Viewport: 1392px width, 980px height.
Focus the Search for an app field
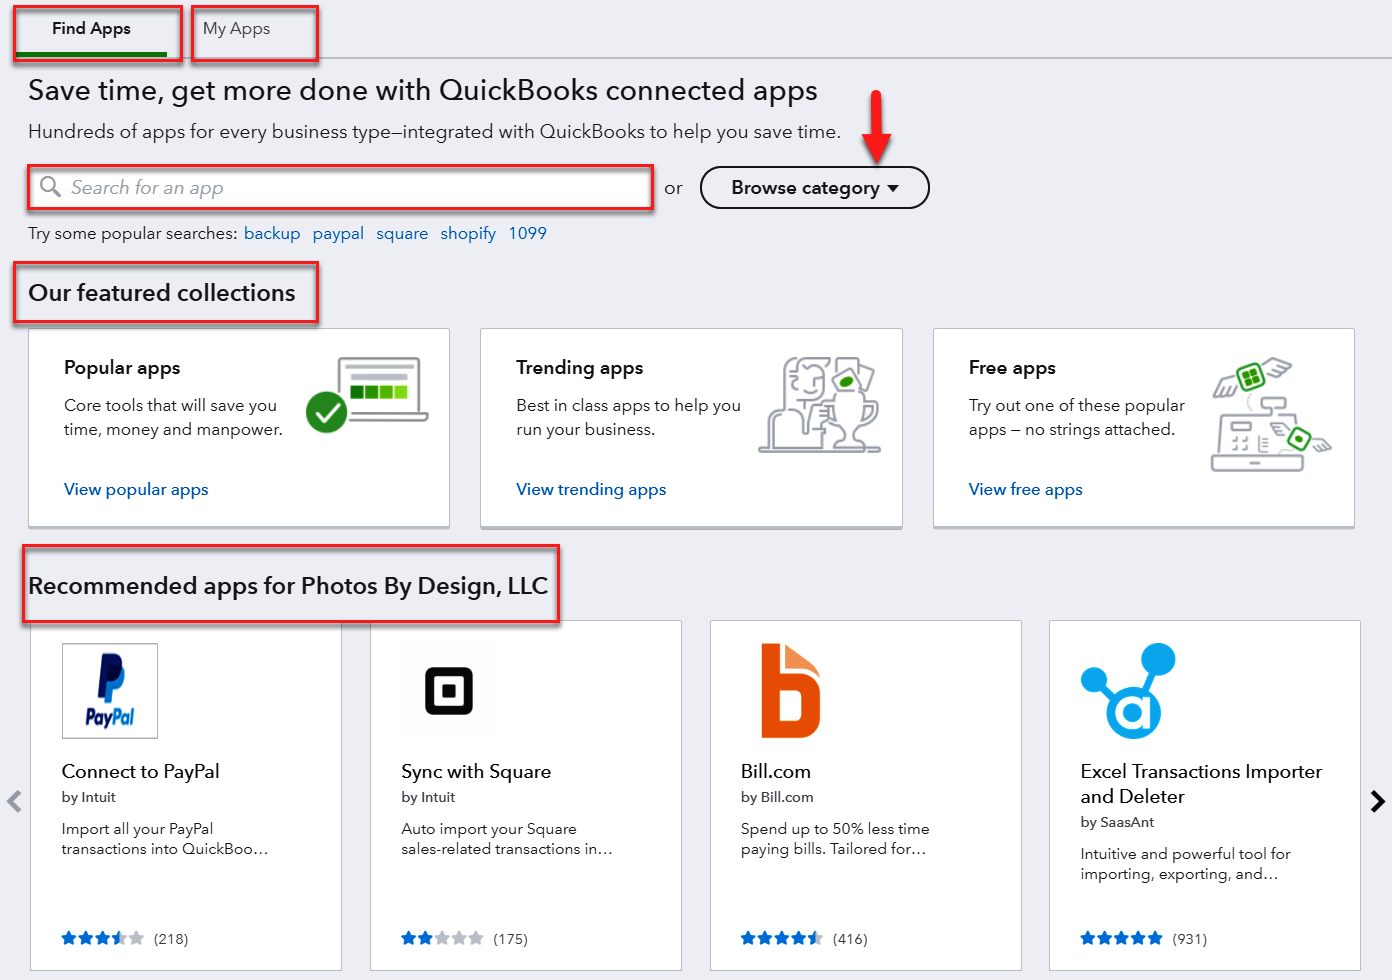[340, 188]
